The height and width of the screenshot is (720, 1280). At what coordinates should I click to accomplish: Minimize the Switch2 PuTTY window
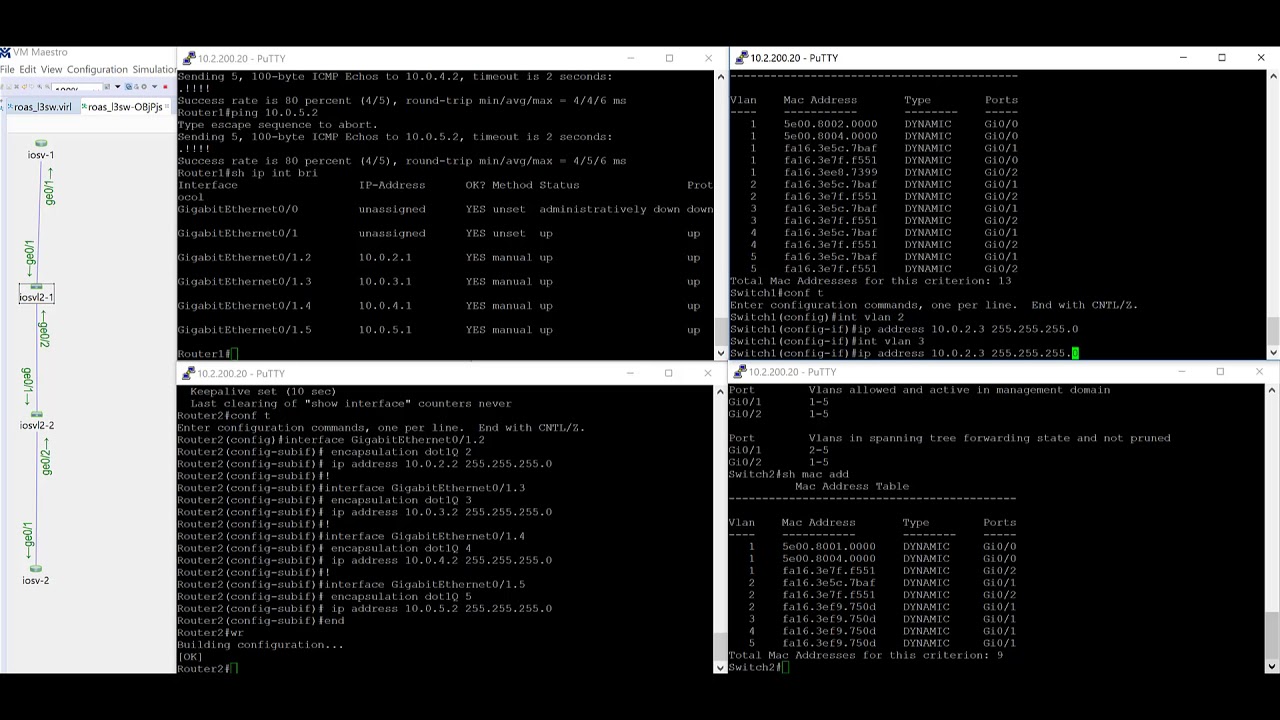(1181, 372)
